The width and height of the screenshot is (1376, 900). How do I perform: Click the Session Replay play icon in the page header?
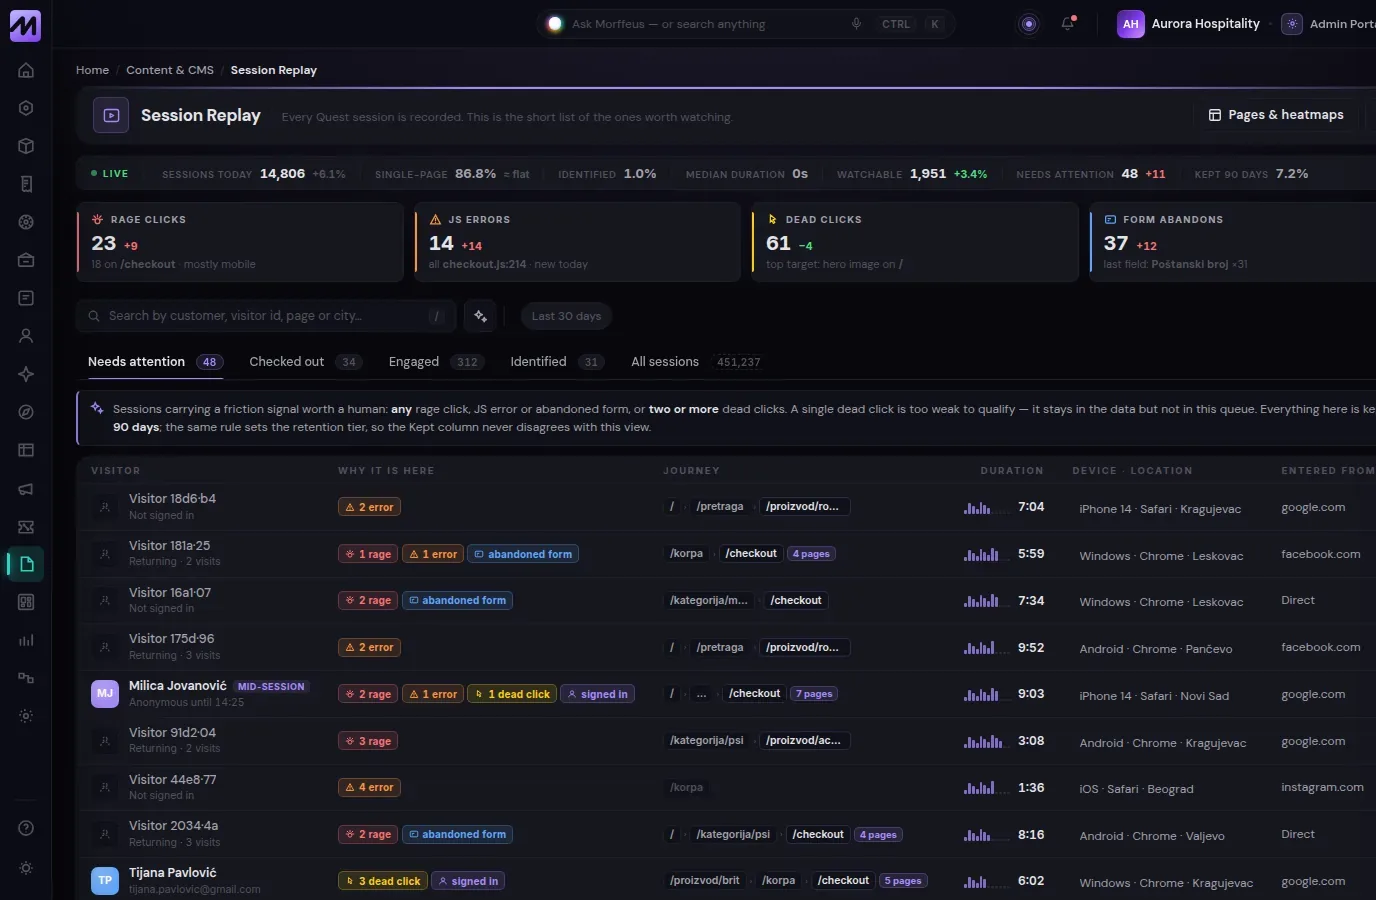click(111, 115)
